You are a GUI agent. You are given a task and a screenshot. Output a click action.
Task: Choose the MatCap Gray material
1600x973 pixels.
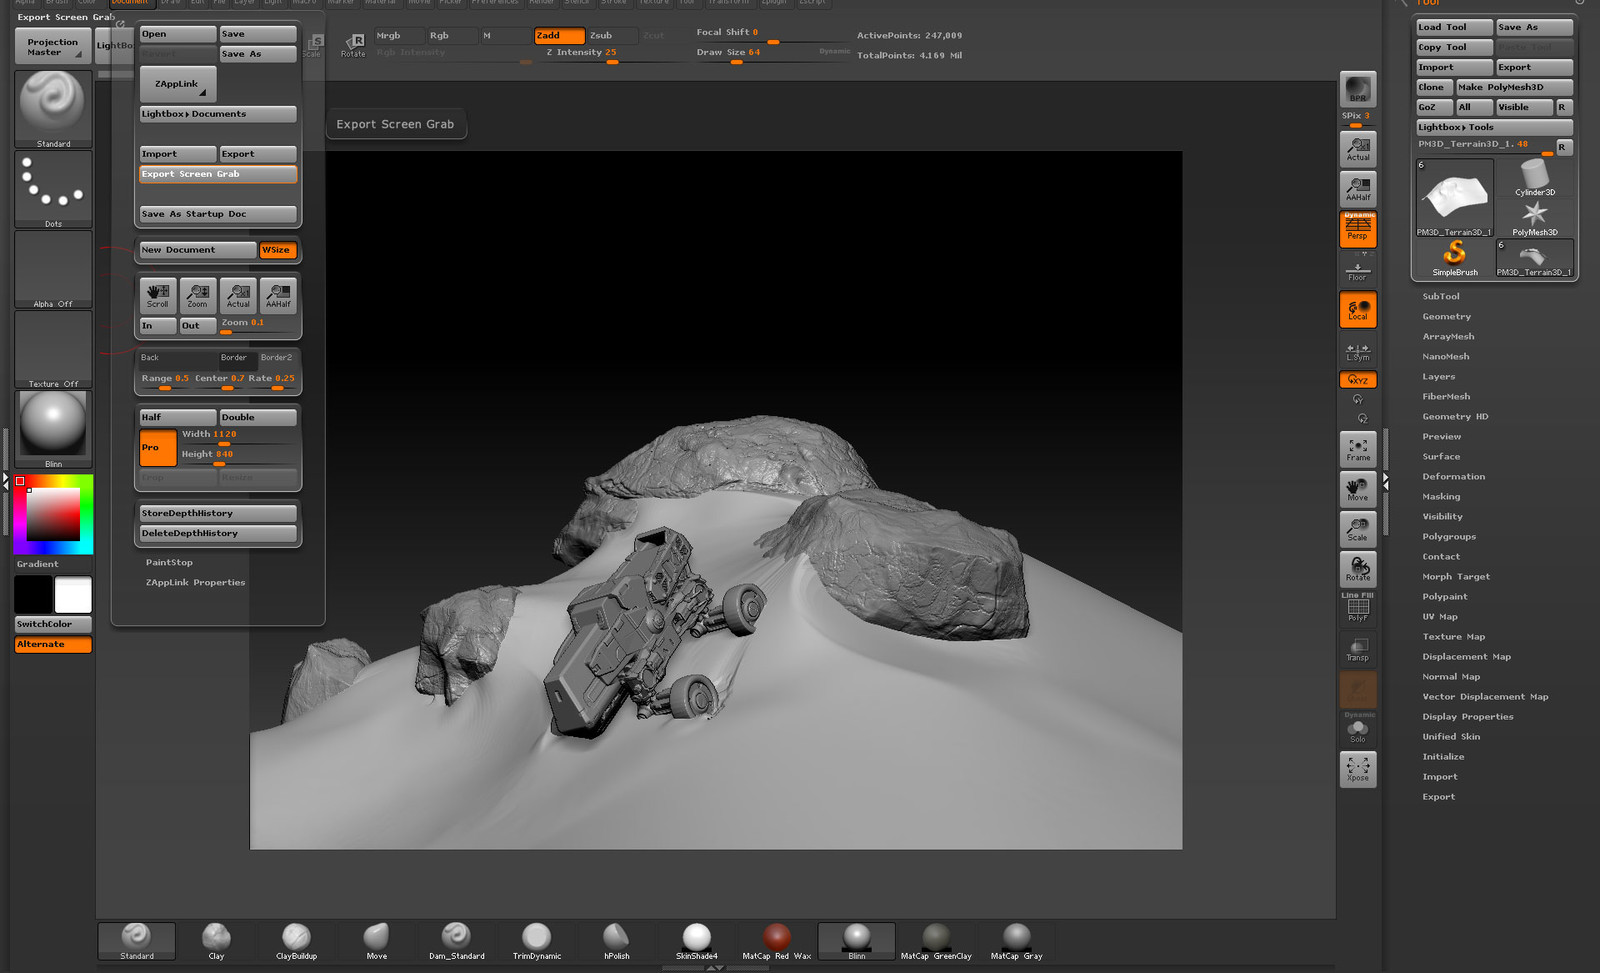1016,941
